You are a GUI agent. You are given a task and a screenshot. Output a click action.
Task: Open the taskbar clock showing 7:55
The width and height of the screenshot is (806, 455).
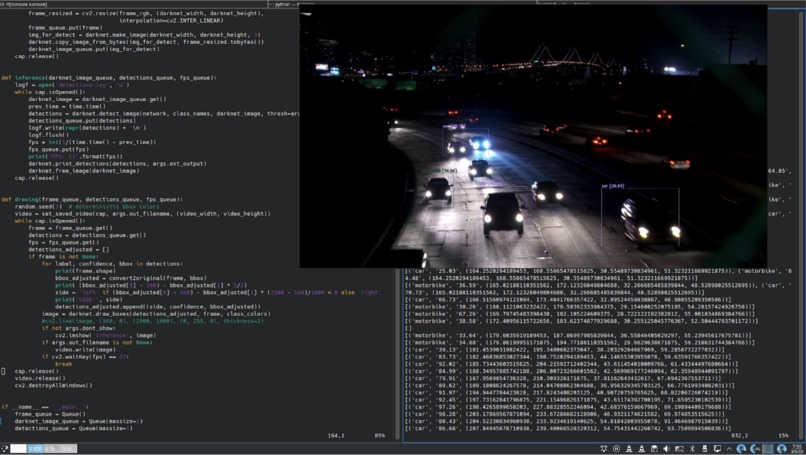798,449
